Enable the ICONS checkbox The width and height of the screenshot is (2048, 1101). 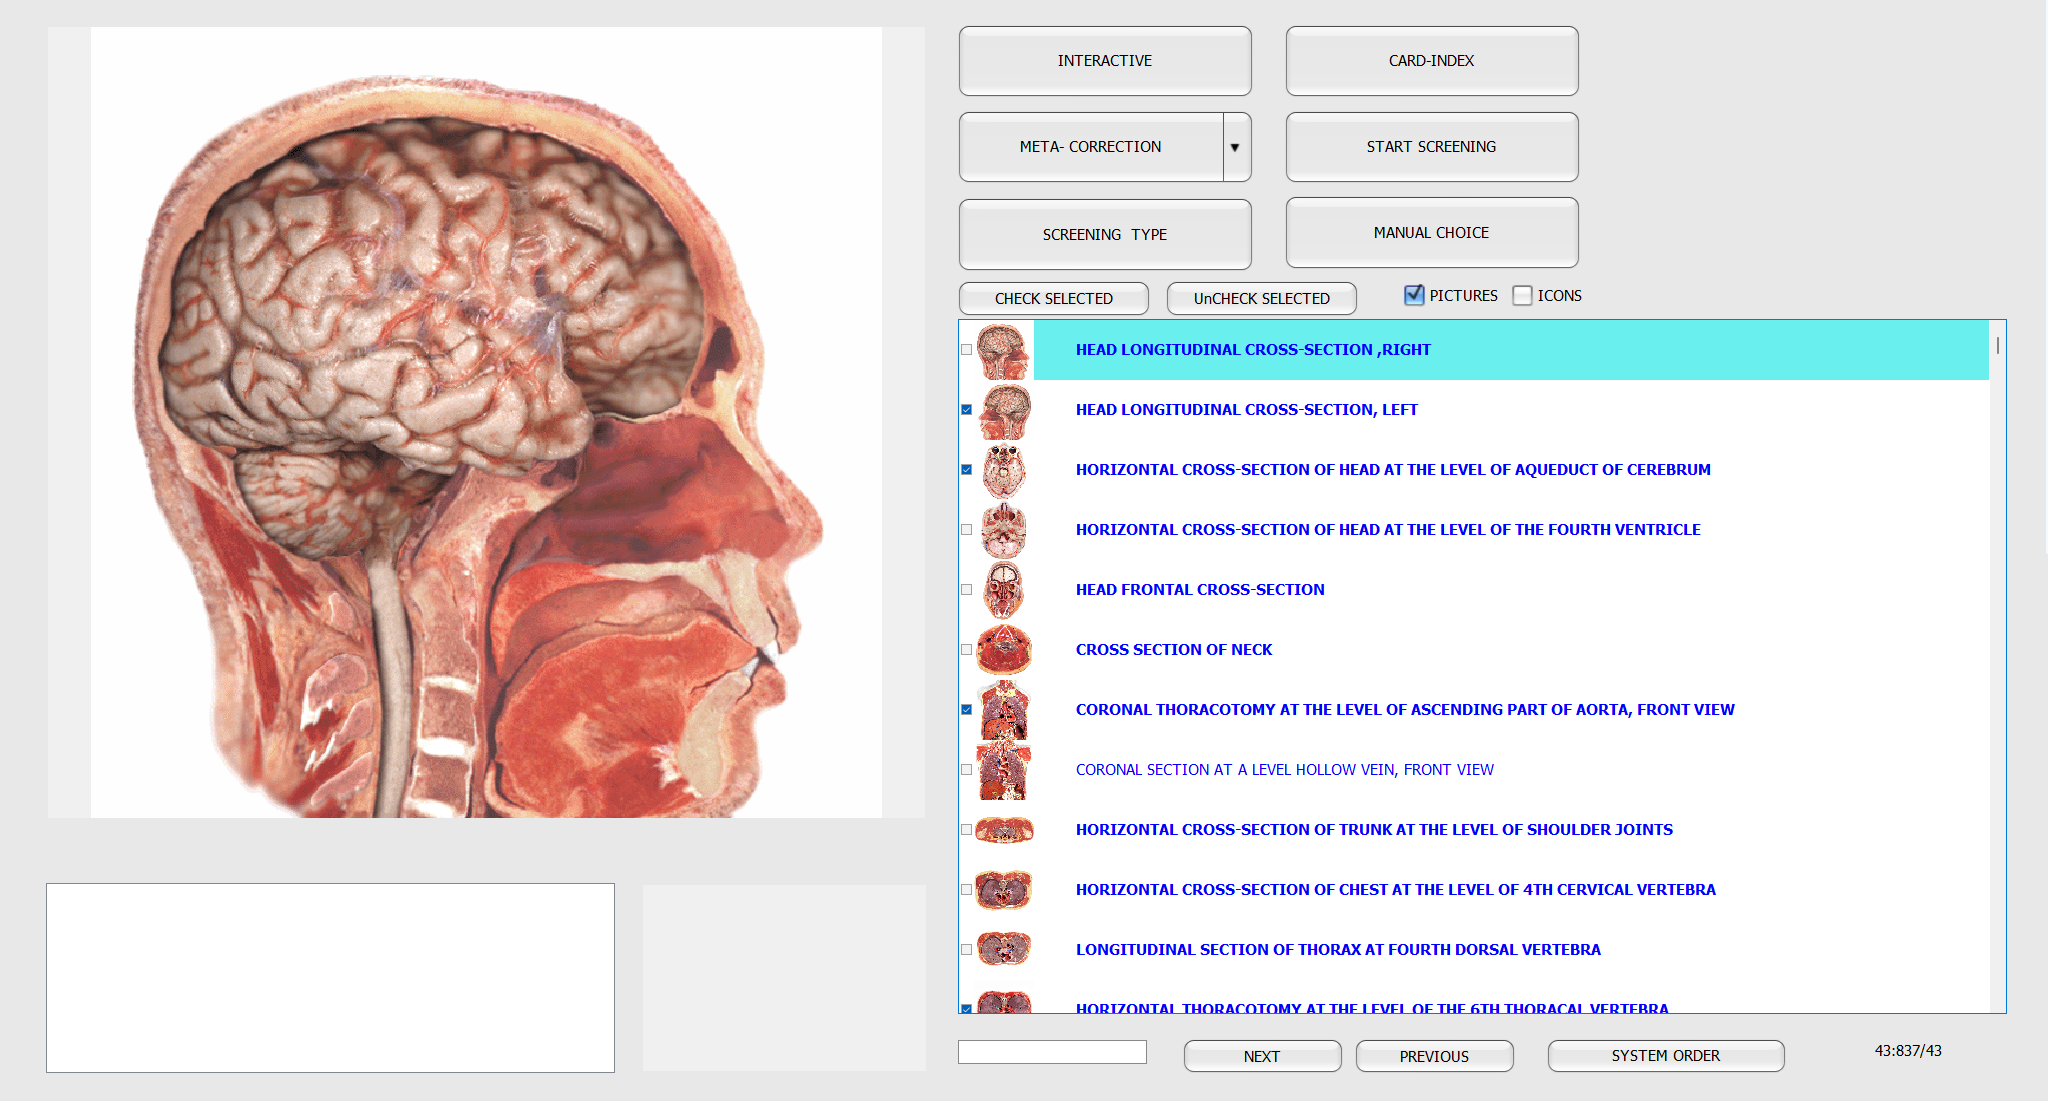coord(1522,295)
